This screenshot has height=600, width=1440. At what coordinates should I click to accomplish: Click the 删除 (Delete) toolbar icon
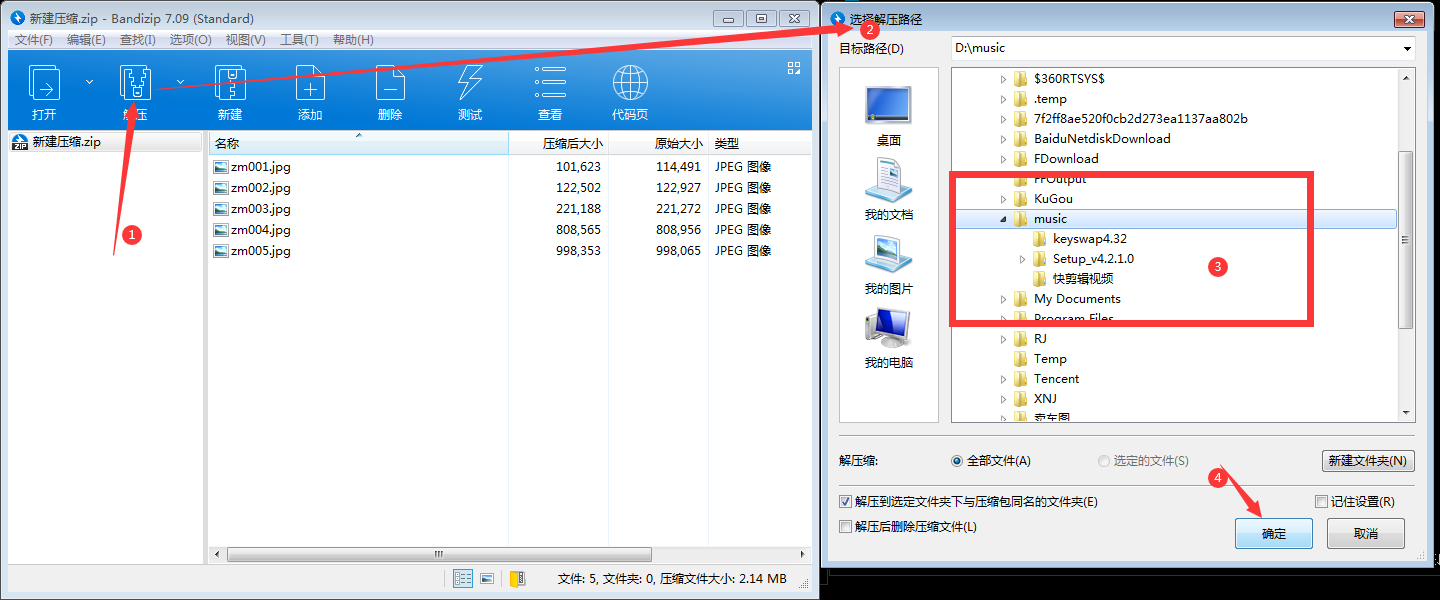[390, 82]
